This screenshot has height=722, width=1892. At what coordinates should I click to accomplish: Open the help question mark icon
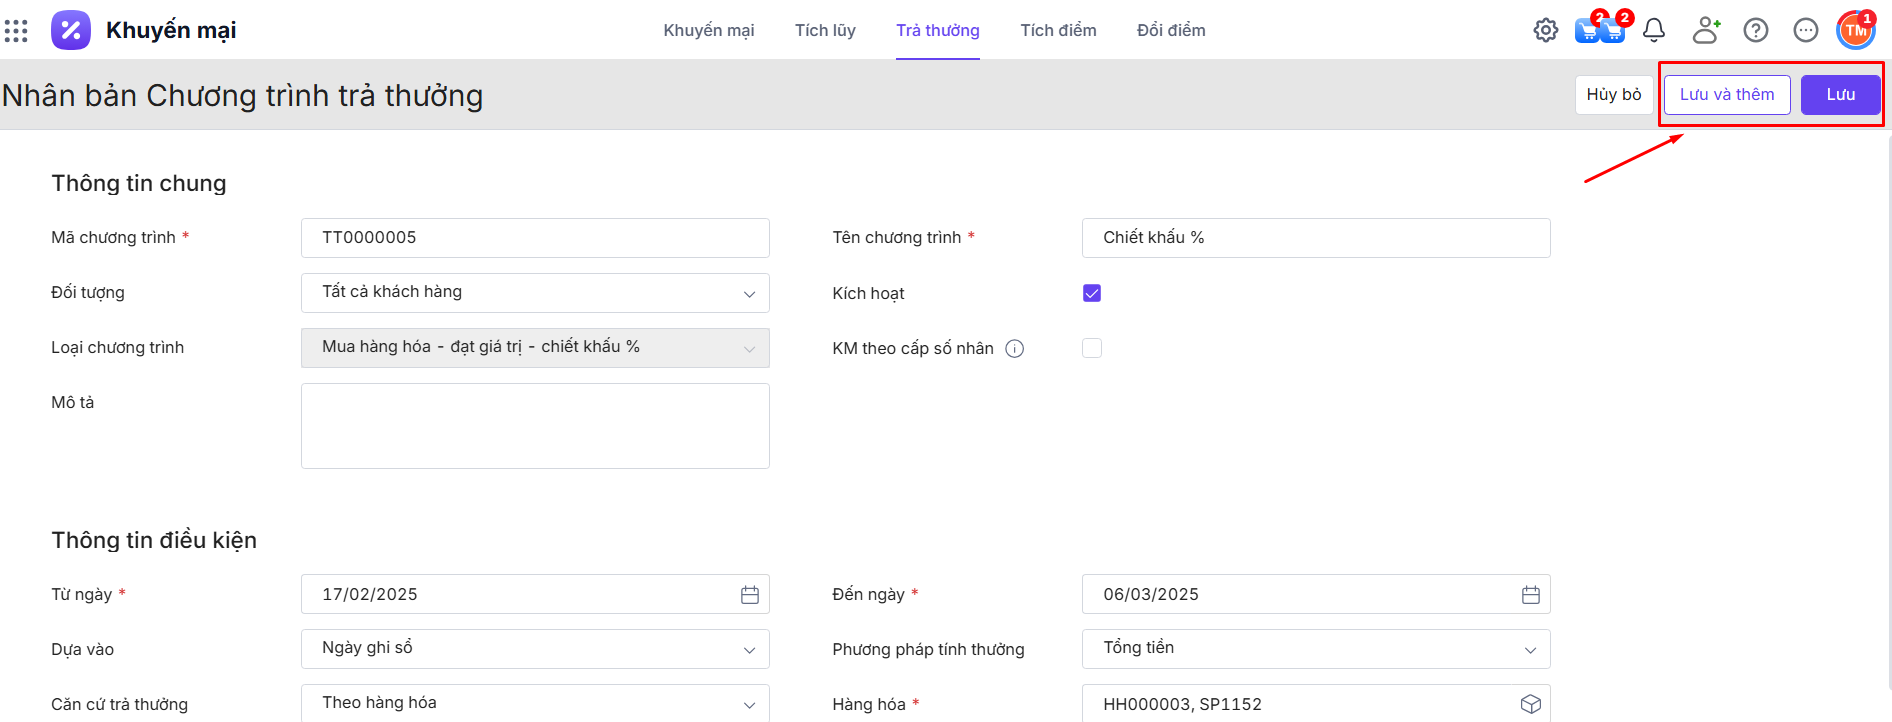(x=1755, y=30)
